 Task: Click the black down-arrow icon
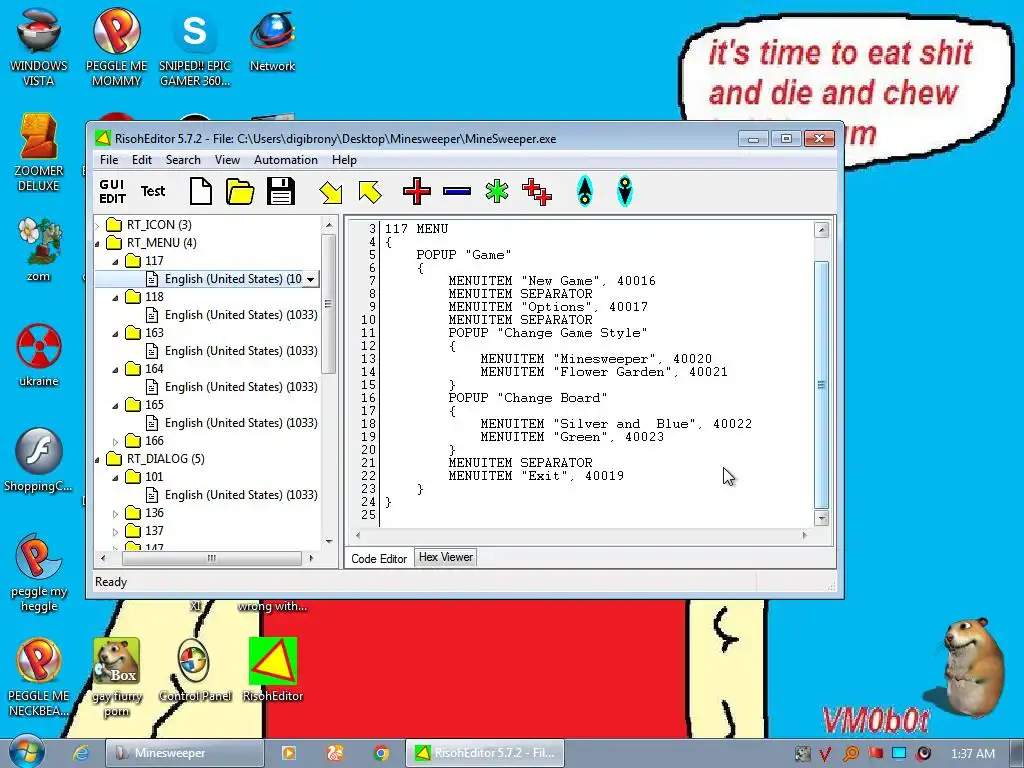(624, 191)
